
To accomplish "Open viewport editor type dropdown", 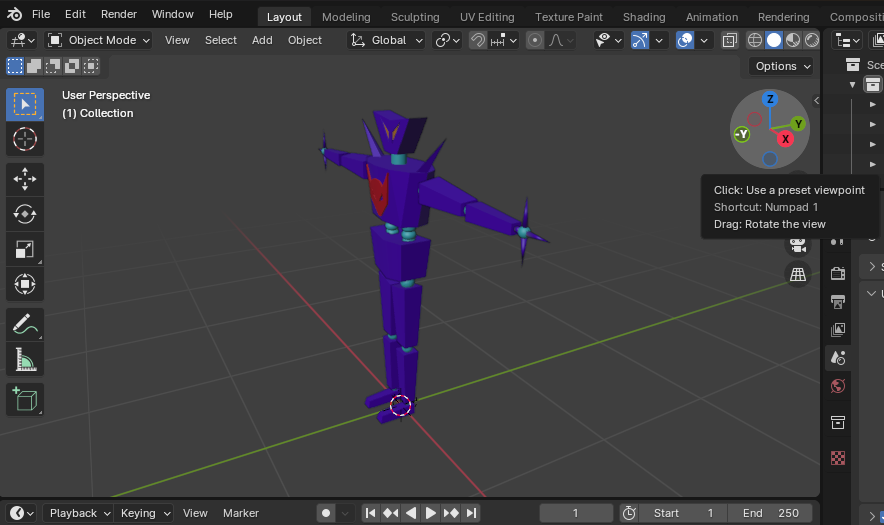I will point(22,40).
